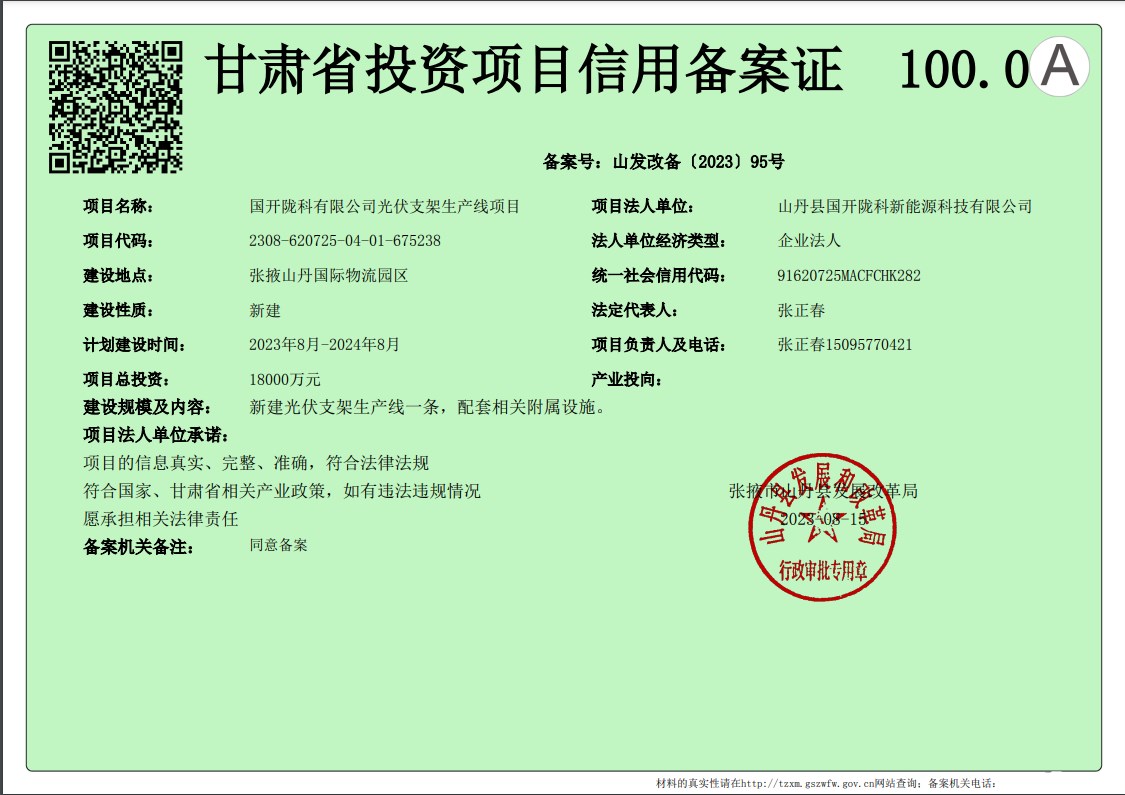The width and height of the screenshot is (1125, 795).
Task: Click the legal entity 山丹县国开陇科新能源科技有限公司
Action: pyautogui.click(x=905, y=207)
